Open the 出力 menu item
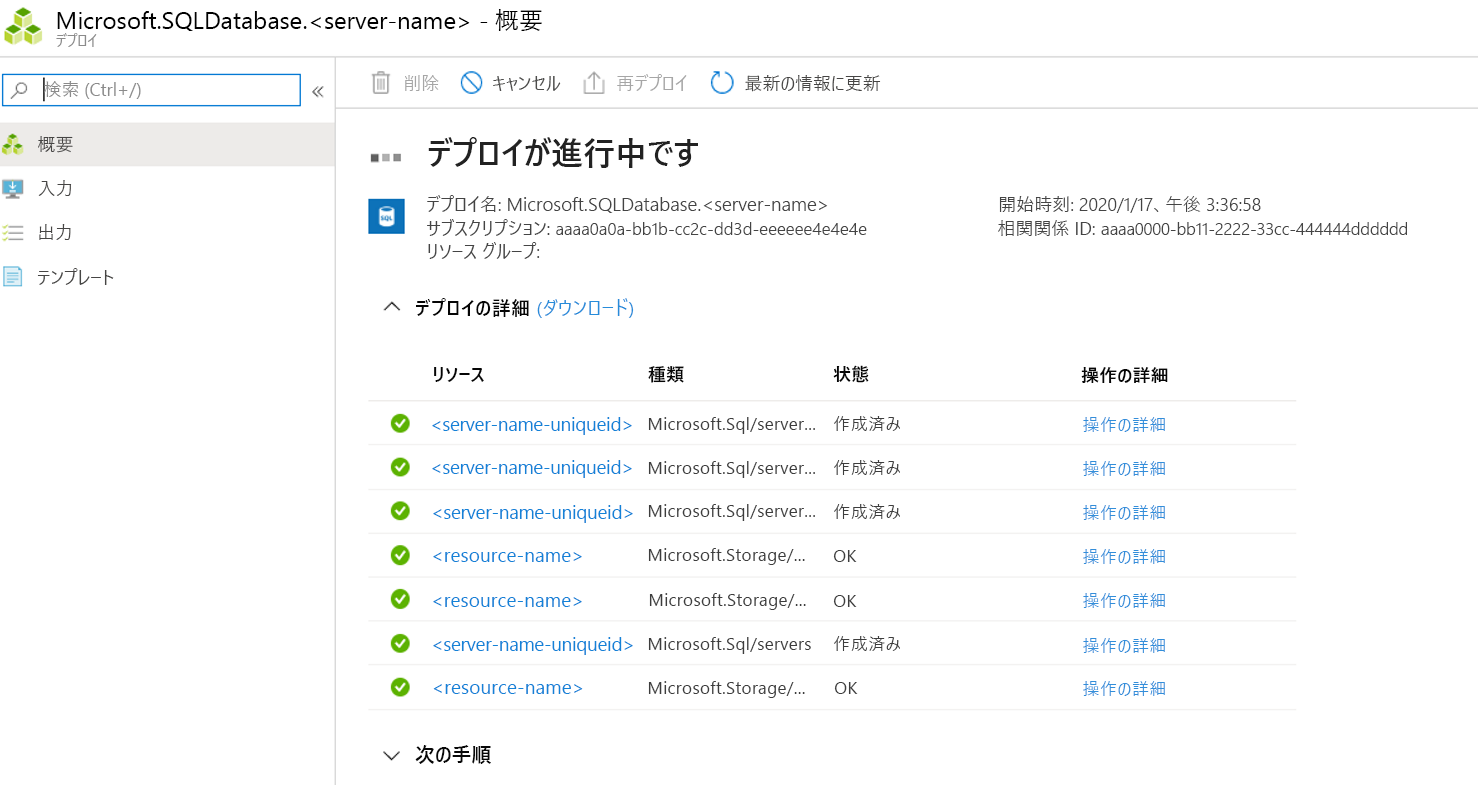Screen dimensions: 1478x785 [167, 232]
